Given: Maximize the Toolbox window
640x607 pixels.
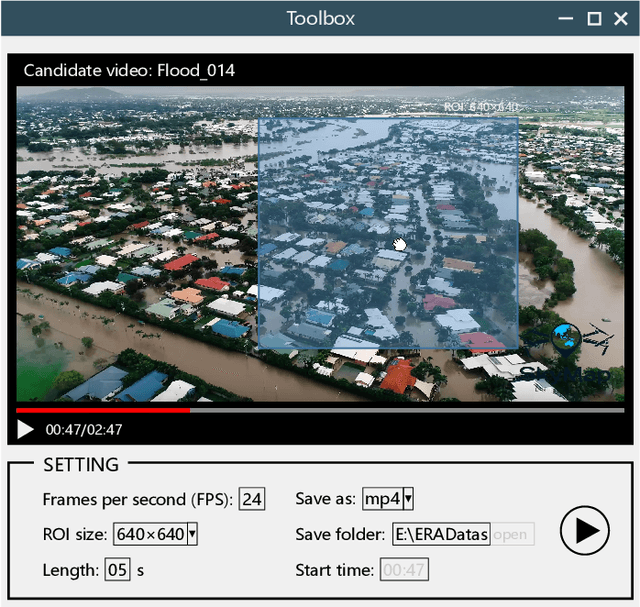Looking at the screenshot, I should tap(594, 18).
